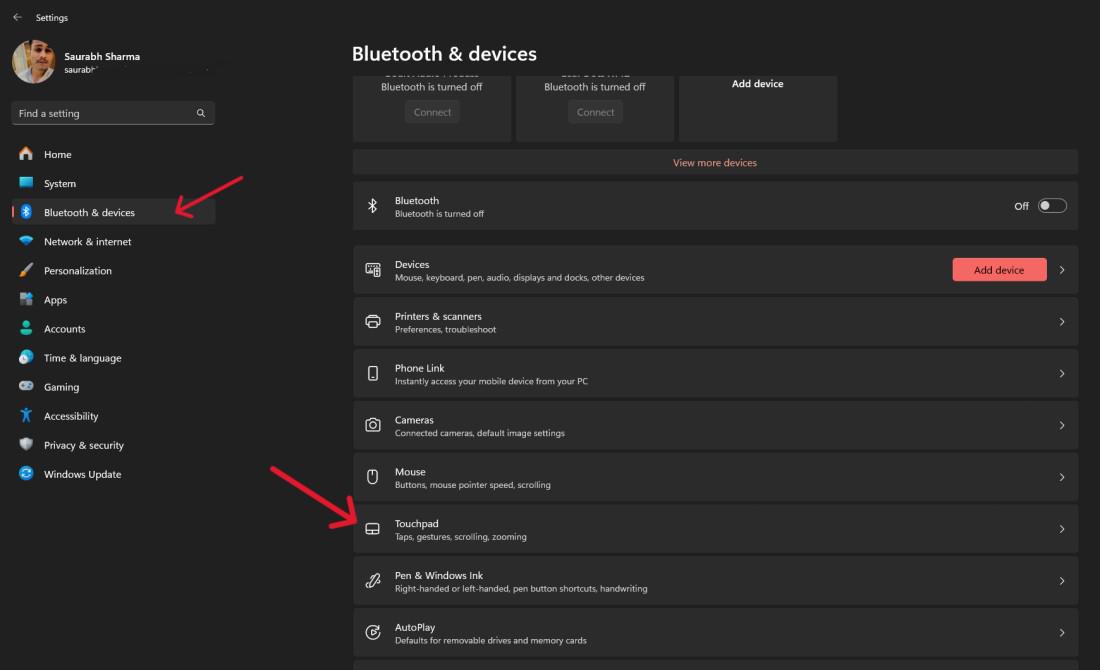Click the Bluetooth sidebar icon
The width and height of the screenshot is (1100, 670).
(26, 212)
